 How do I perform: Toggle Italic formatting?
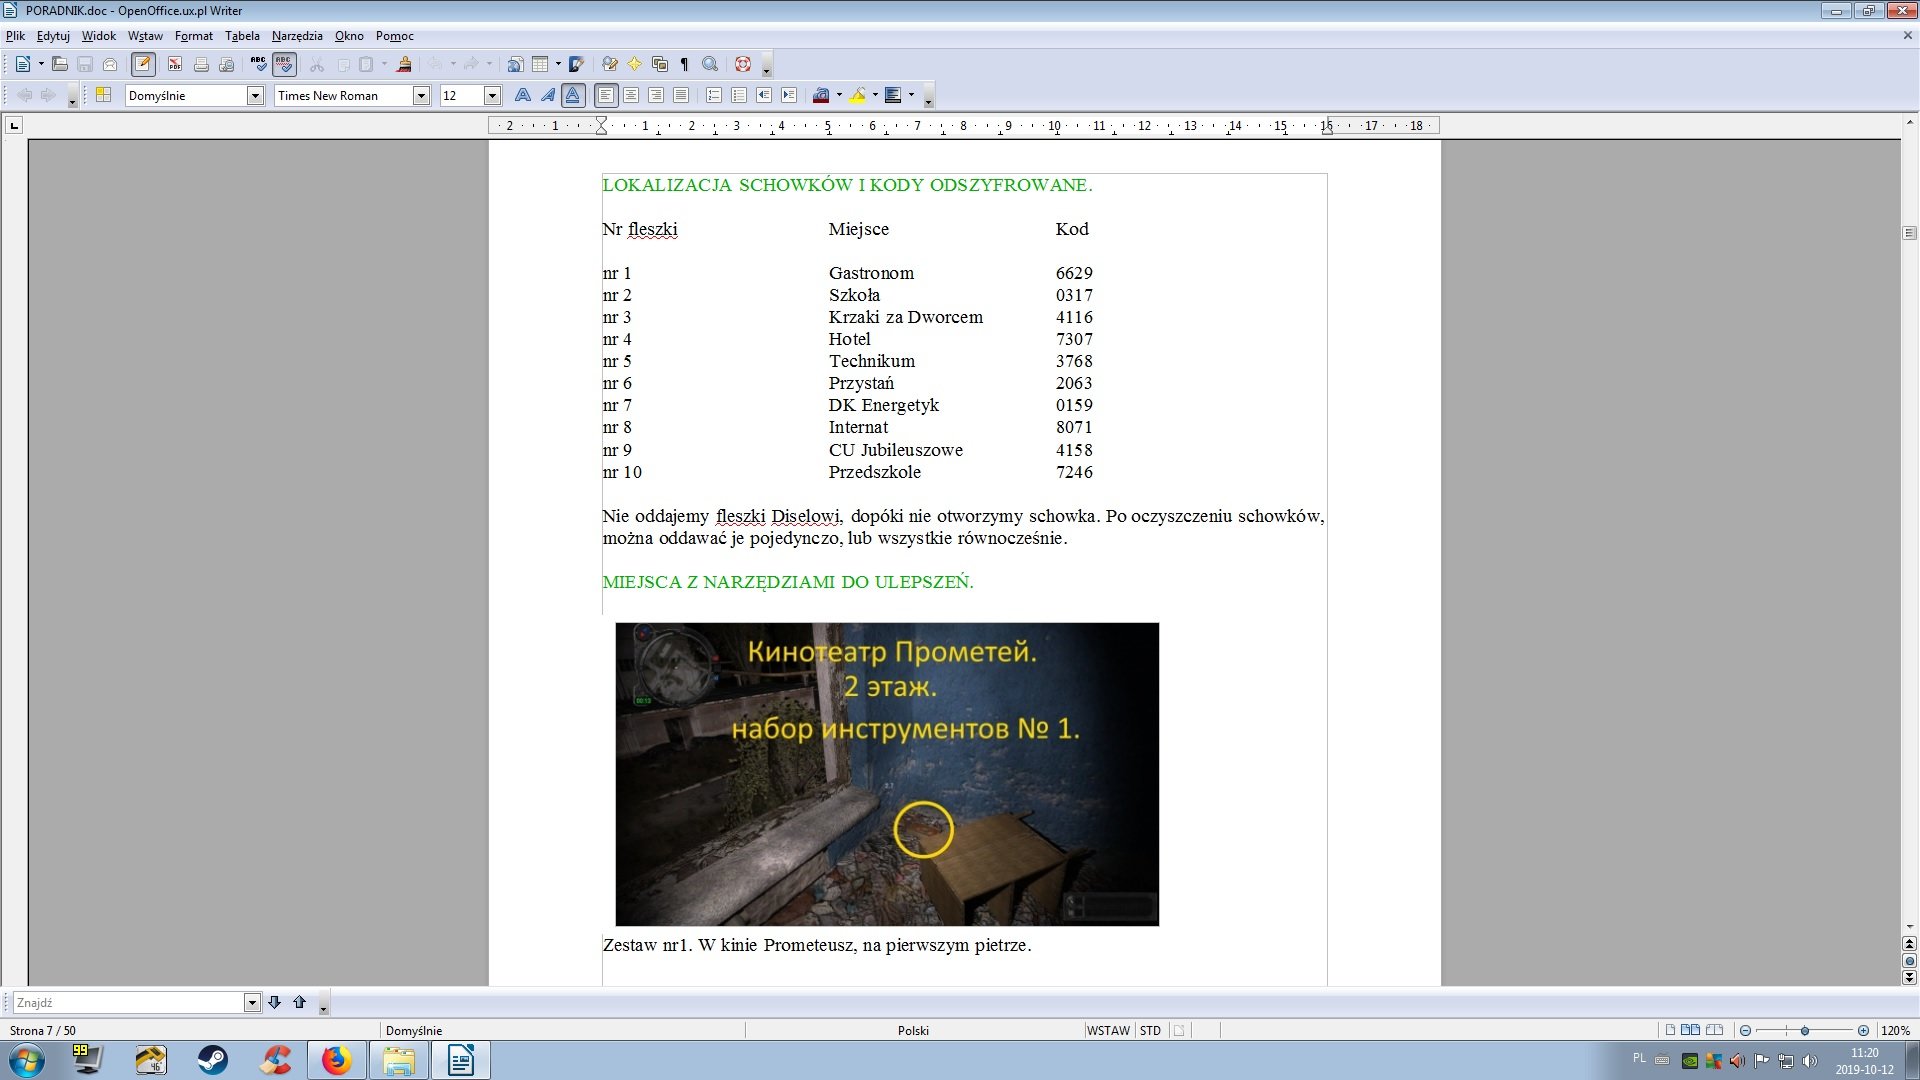point(547,95)
